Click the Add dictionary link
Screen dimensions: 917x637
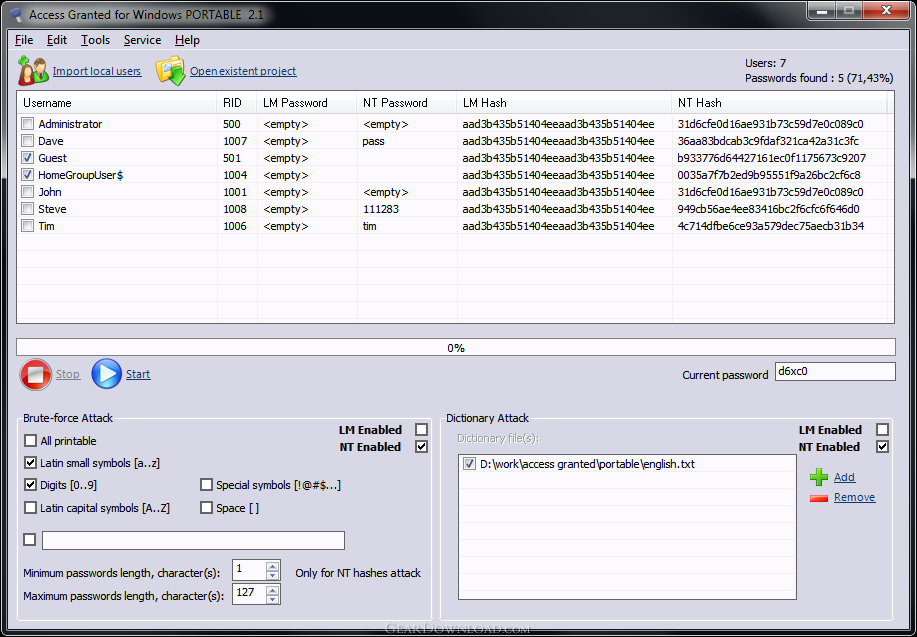click(844, 477)
